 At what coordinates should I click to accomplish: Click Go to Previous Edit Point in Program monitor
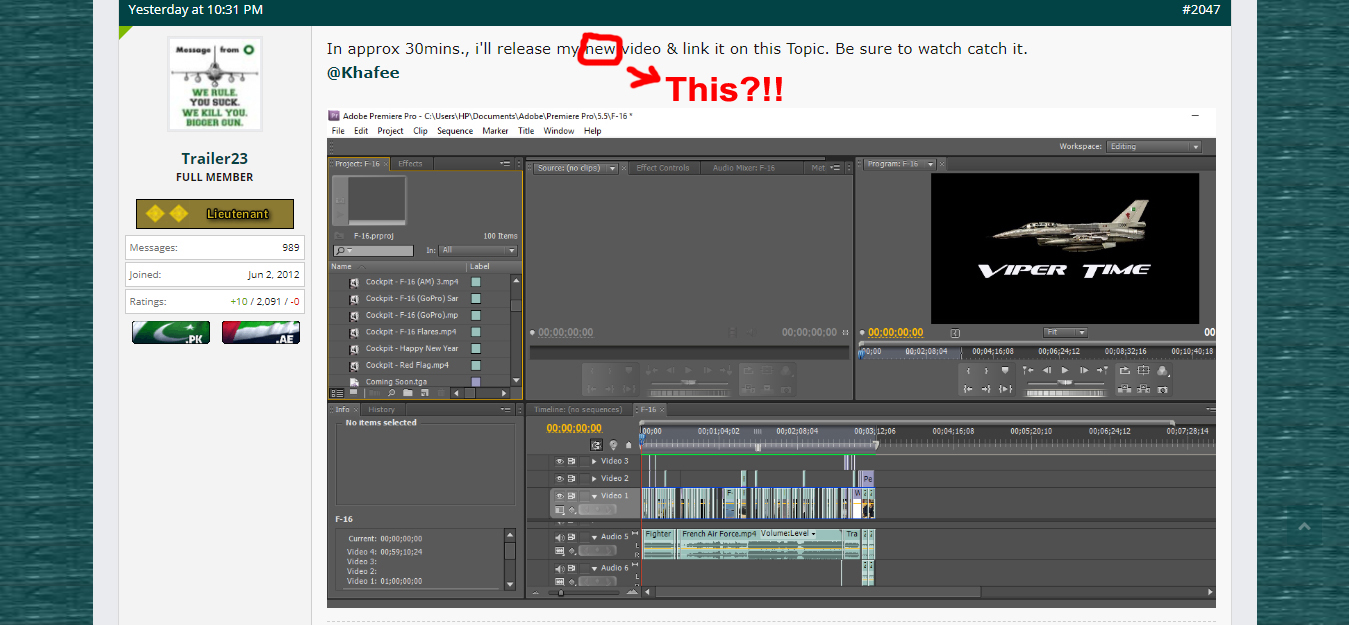(x=1027, y=370)
